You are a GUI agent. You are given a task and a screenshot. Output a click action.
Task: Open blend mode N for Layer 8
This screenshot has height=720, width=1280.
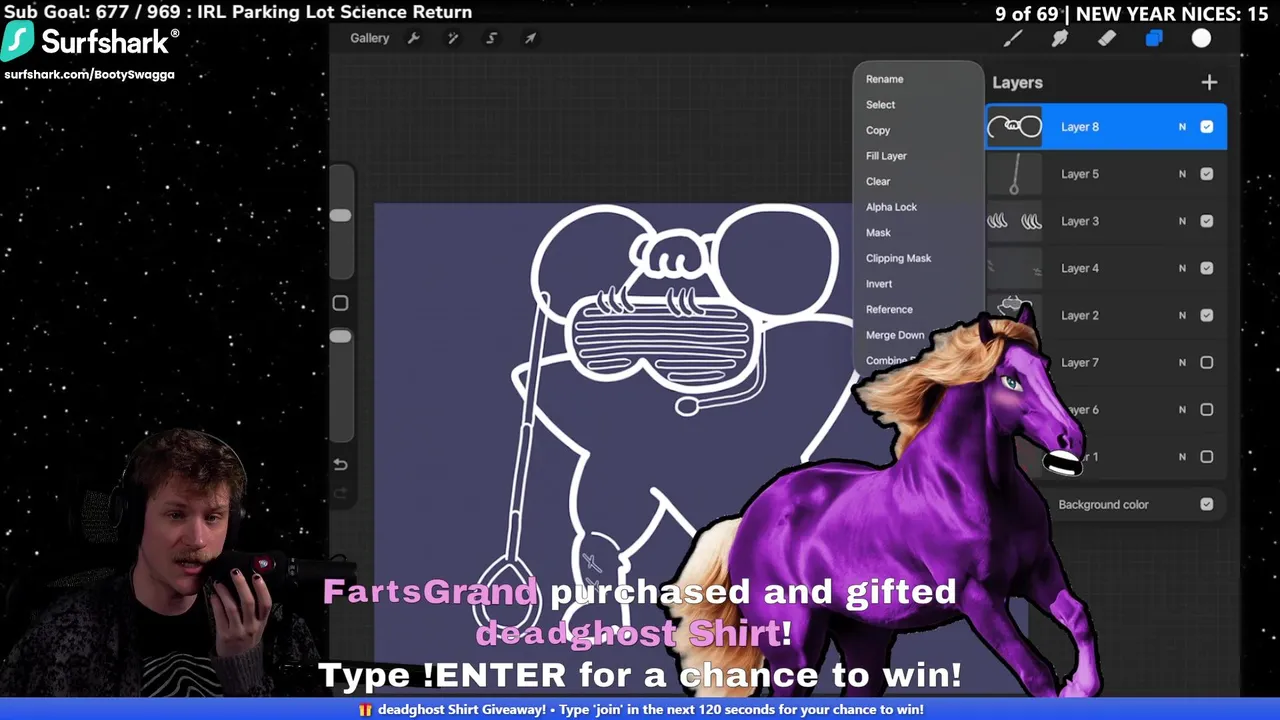(x=1182, y=127)
